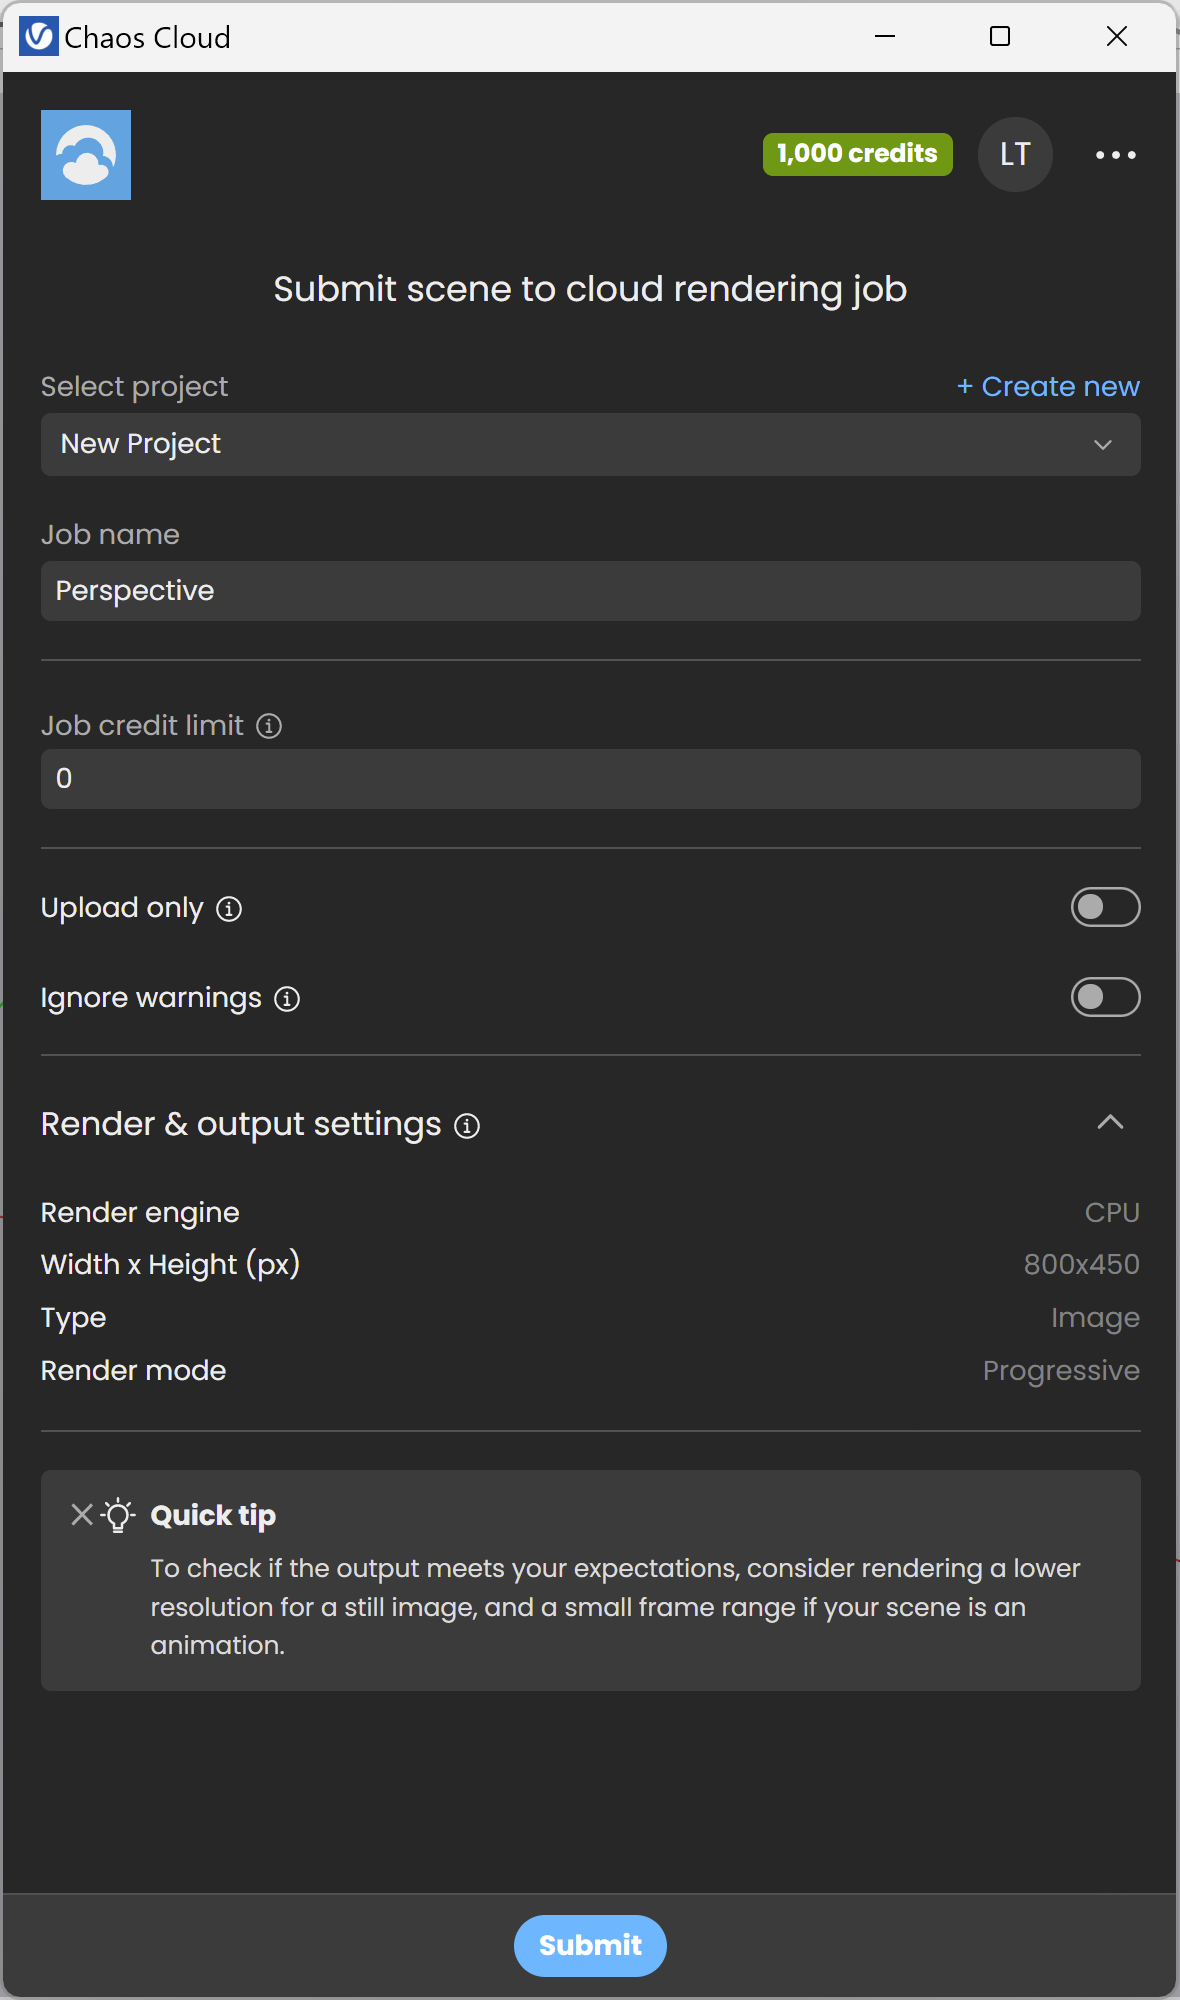Image resolution: width=1180 pixels, height=2000 pixels.
Task: Click the Progressive render mode value
Action: 1061,1371
